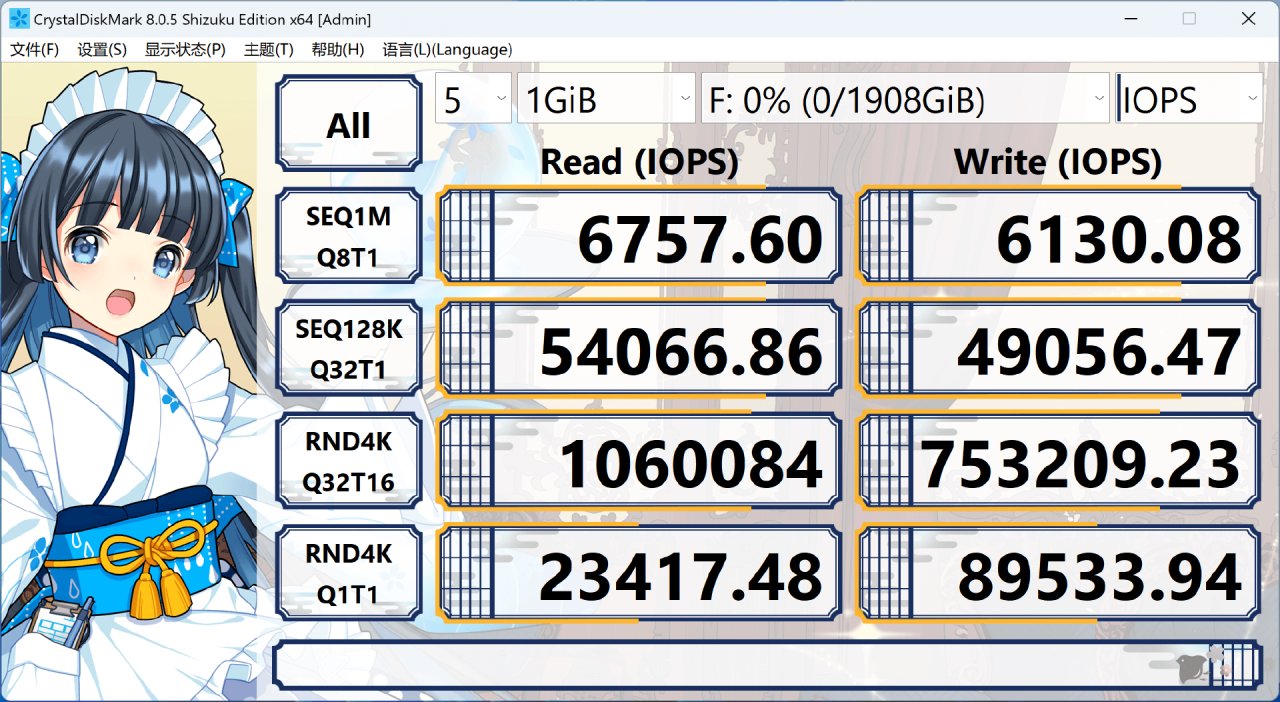Click the SEQ128K write value 49056.47

pyautogui.click(x=1059, y=349)
